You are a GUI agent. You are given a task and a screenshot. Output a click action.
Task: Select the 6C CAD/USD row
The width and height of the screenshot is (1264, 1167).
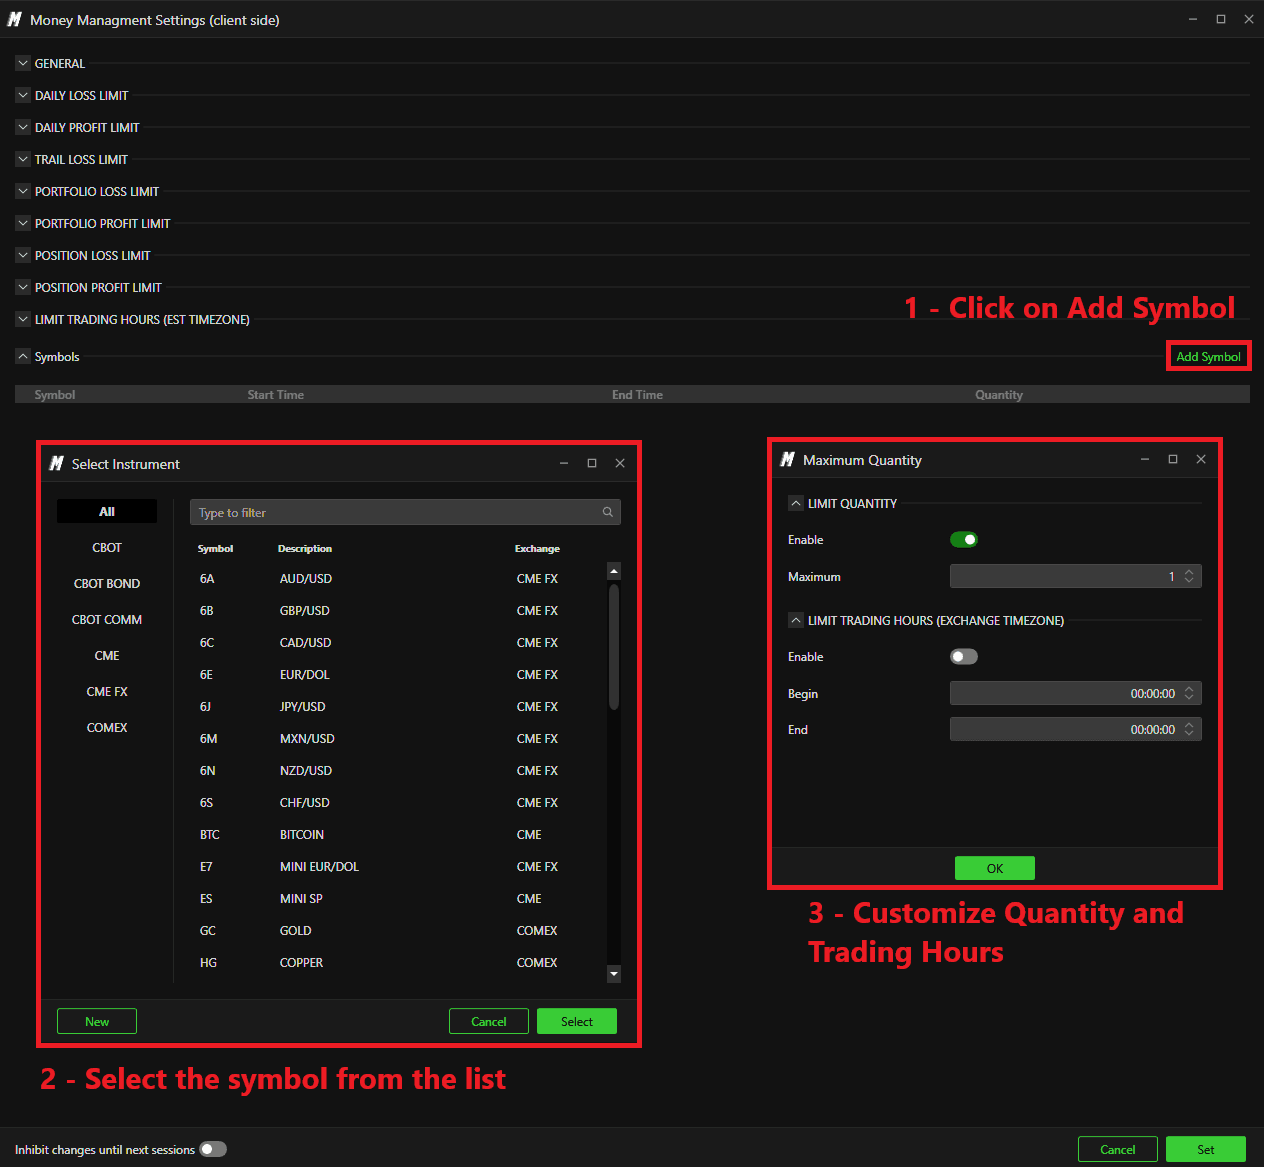[x=398, y=642]
